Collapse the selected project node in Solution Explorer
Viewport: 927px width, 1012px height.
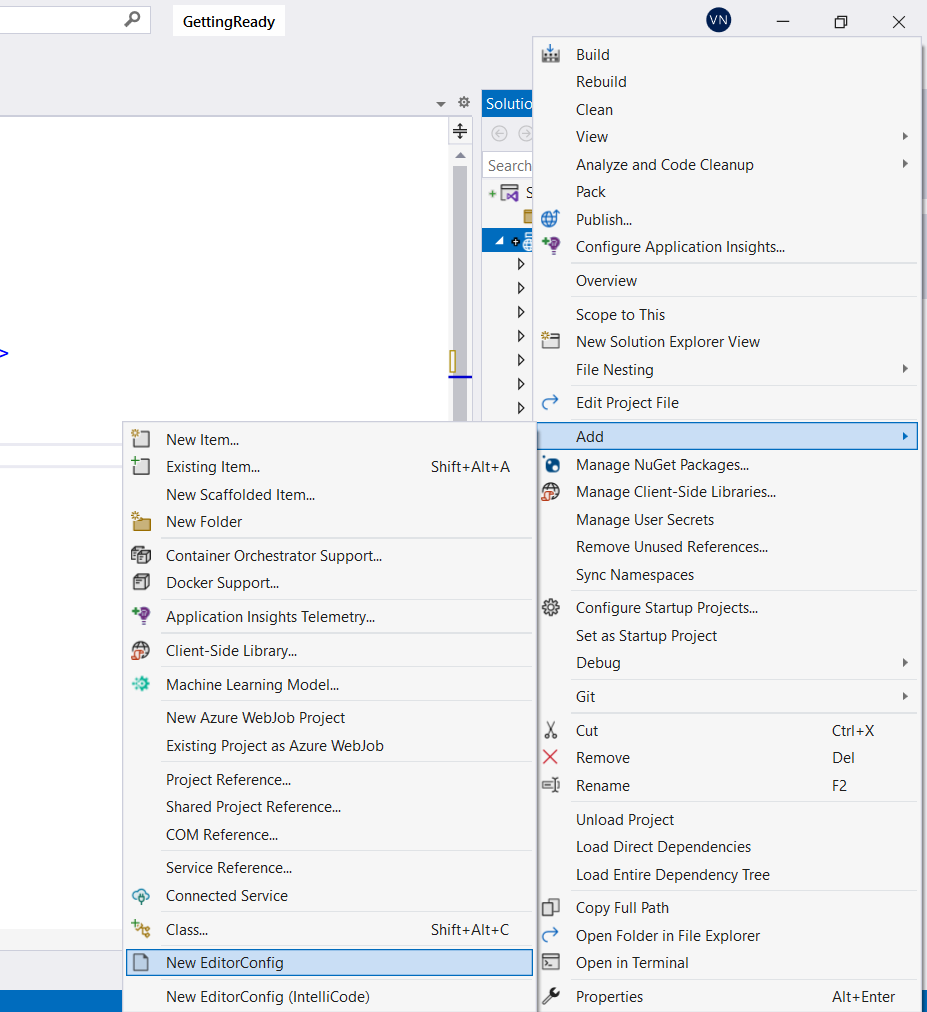[x=499, y=241]
